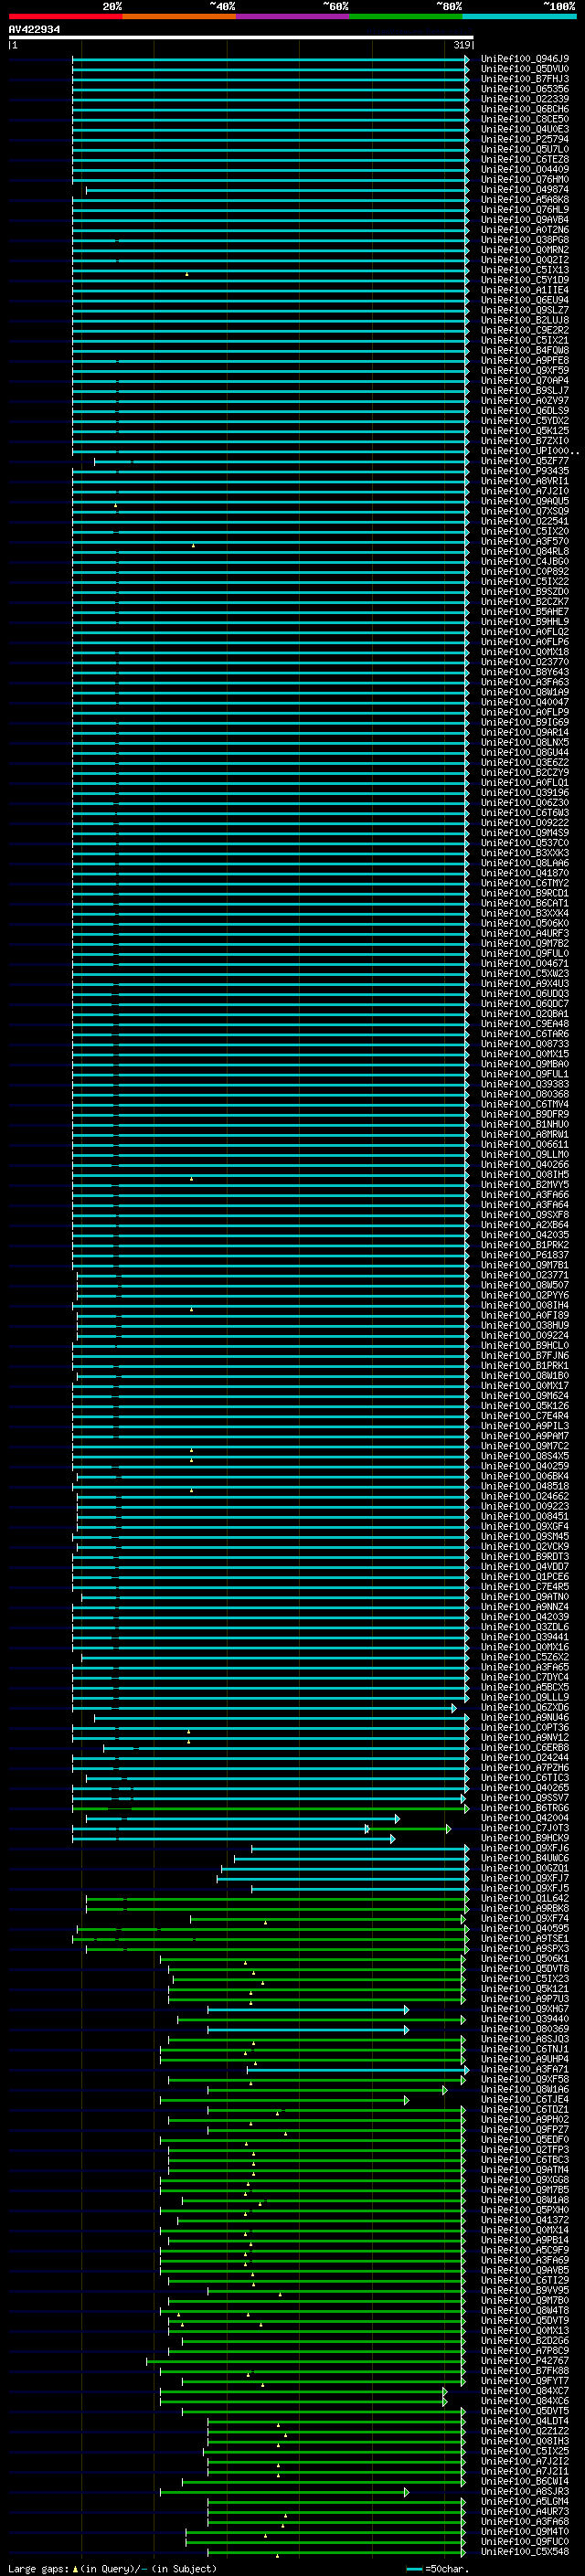Select label UniRef100_Q84XC6
Screen dimensions: 585x2576
point(525,2401)
